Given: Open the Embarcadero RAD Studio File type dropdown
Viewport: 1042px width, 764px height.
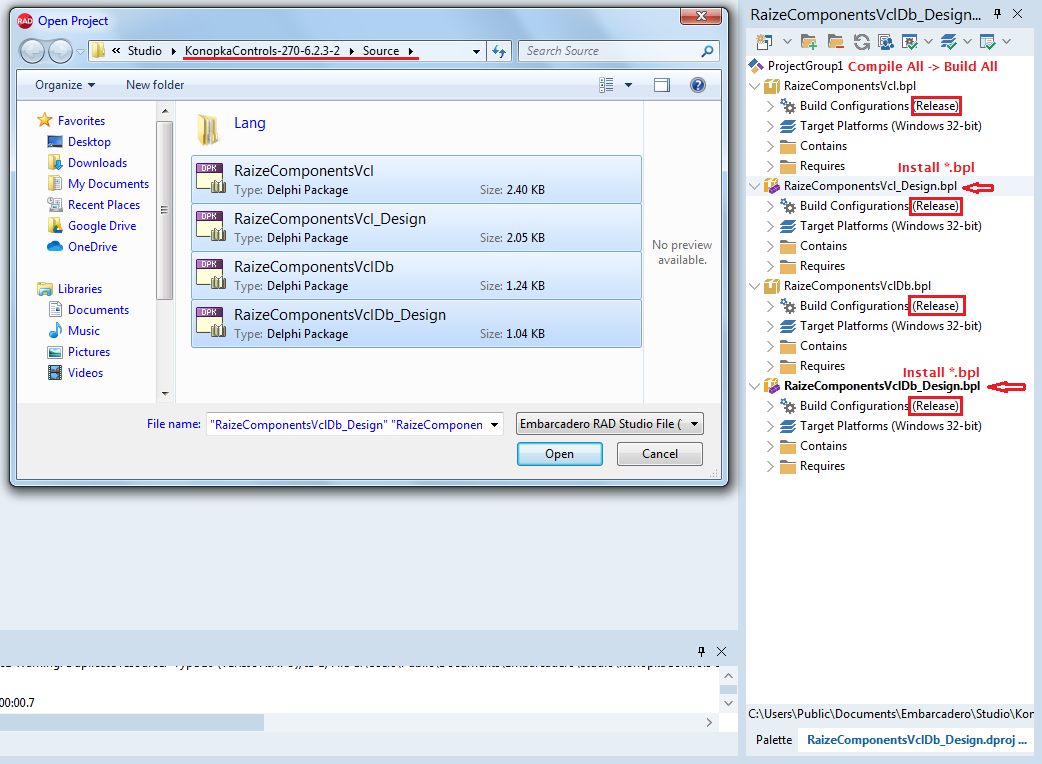Looking at the screenshot, I should (x=609, y=424).
